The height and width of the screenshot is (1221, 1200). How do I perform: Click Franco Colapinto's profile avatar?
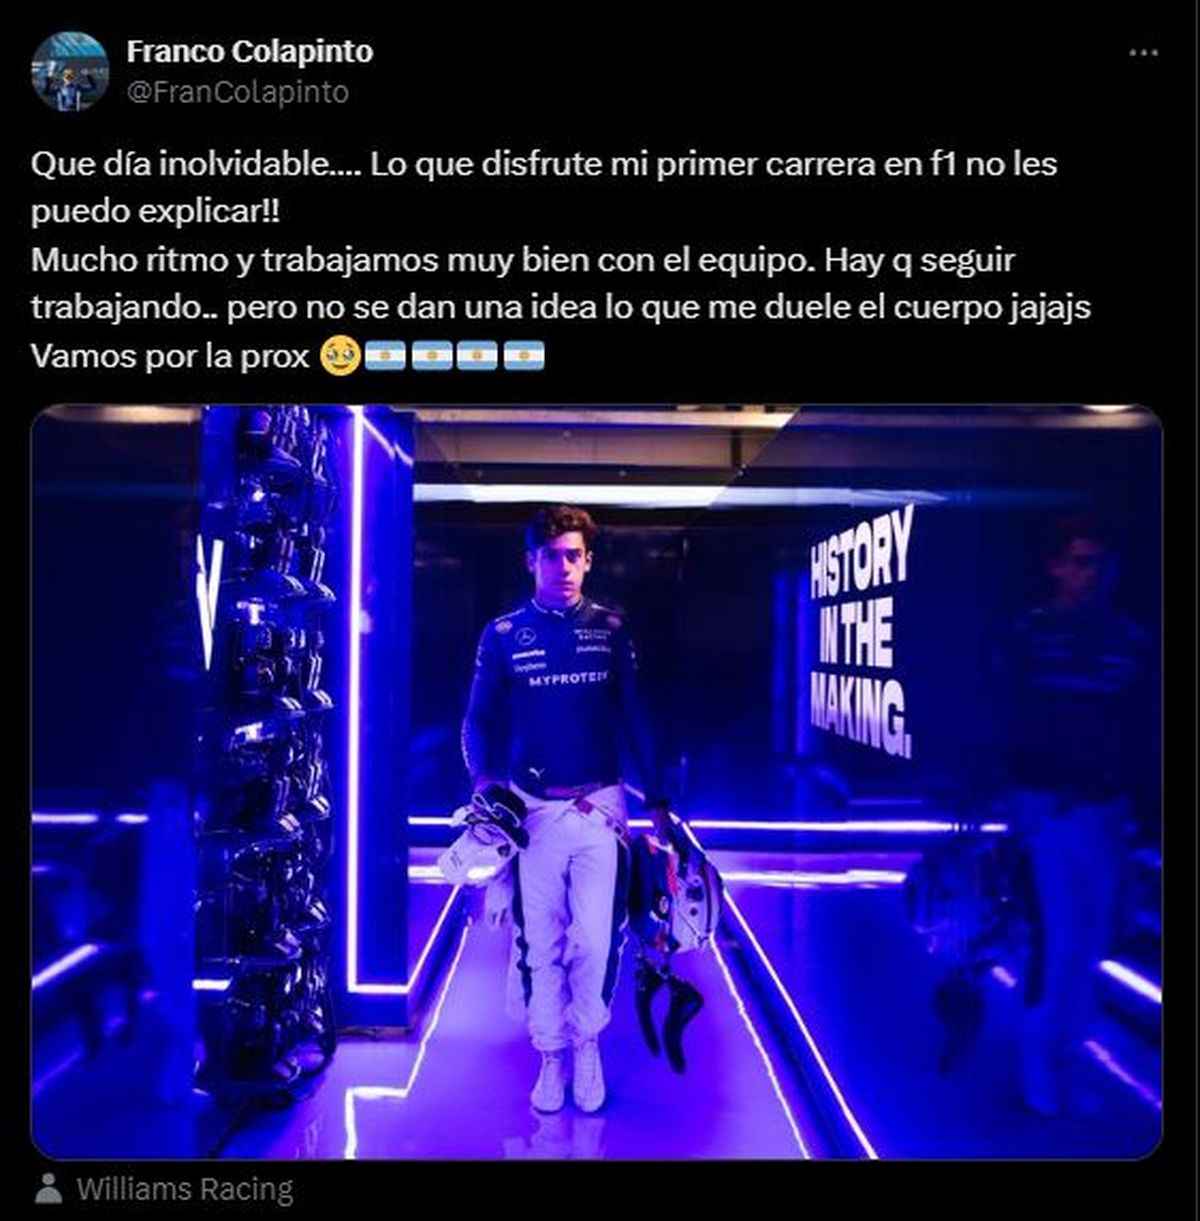[70, 71]
